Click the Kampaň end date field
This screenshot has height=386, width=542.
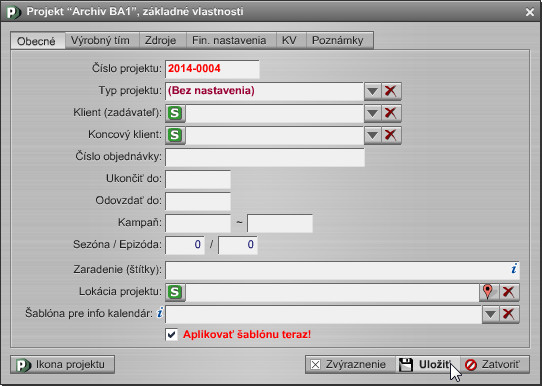pyautogui.click(x=280, y=223)
